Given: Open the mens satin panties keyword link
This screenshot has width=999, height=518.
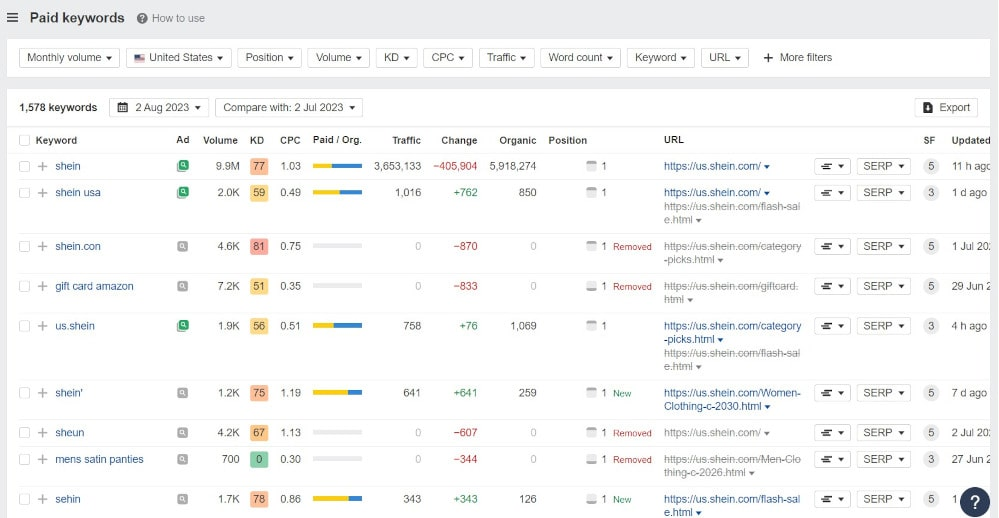Looking at the screenshot, I should (99, 459).
